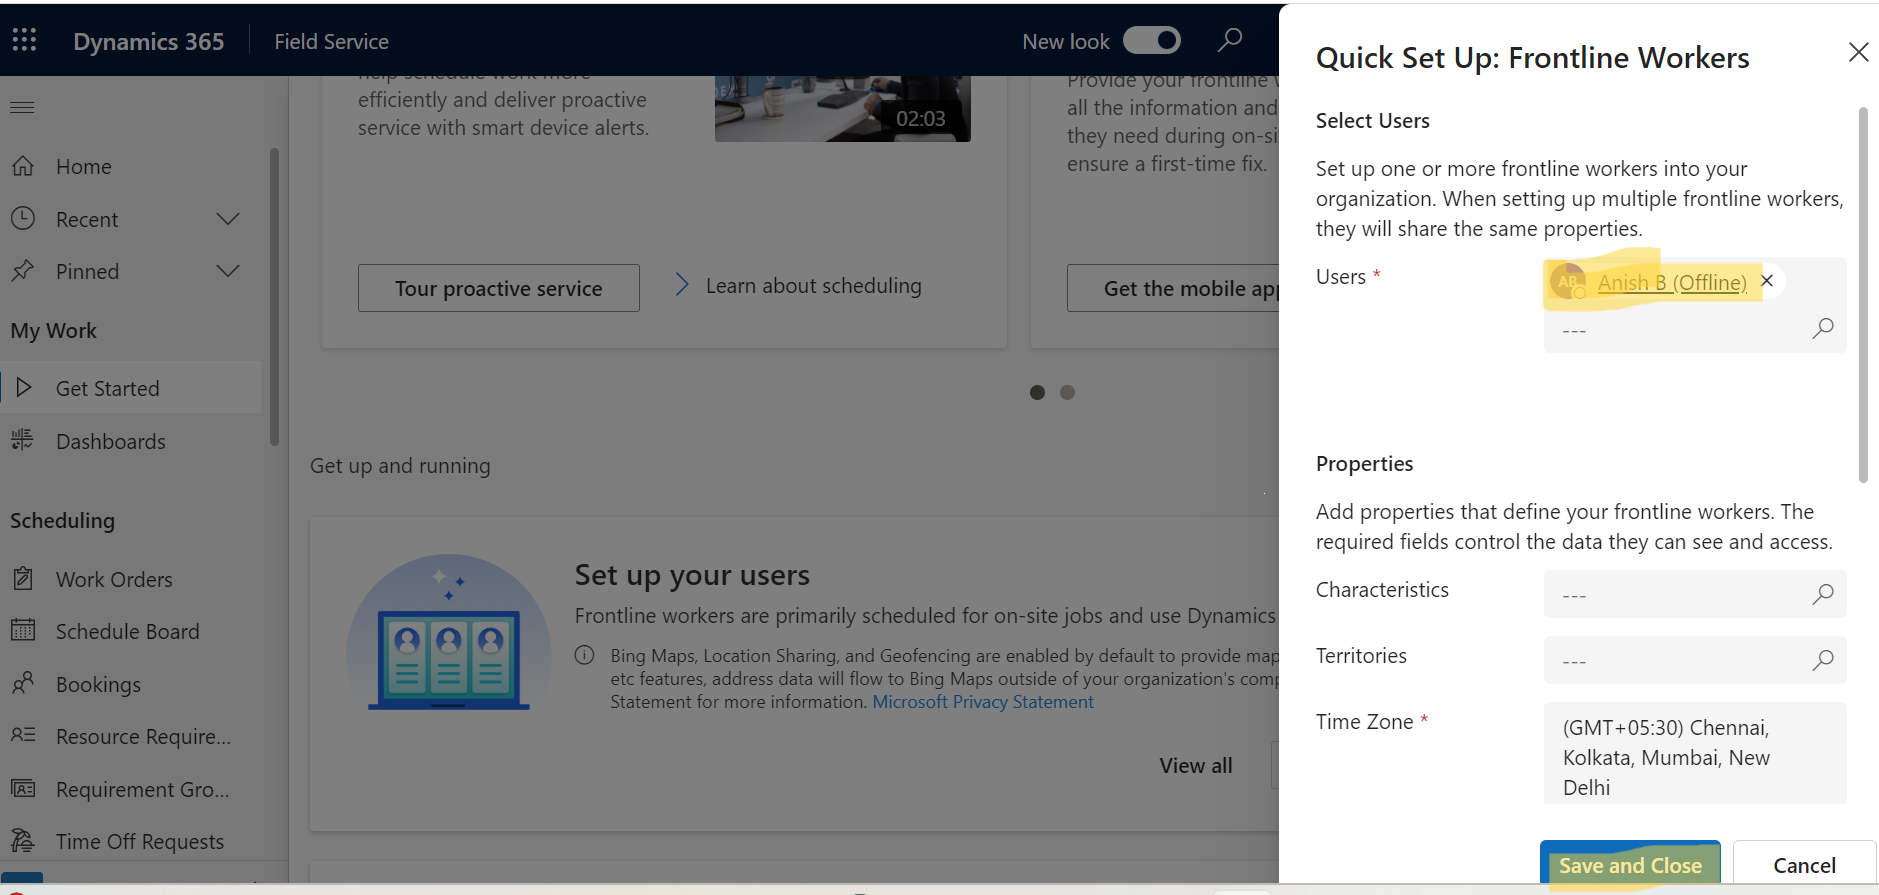Click the Pinned pin icon
The height and width of the screenshot is (895, 1879).
coord(23,271)
